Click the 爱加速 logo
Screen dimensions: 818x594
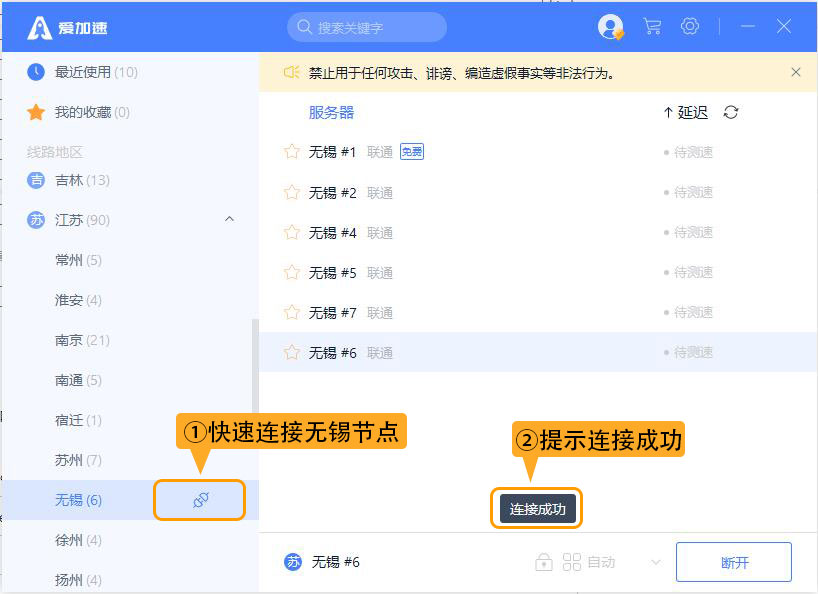pyautogui.click(x=67, y=27)
